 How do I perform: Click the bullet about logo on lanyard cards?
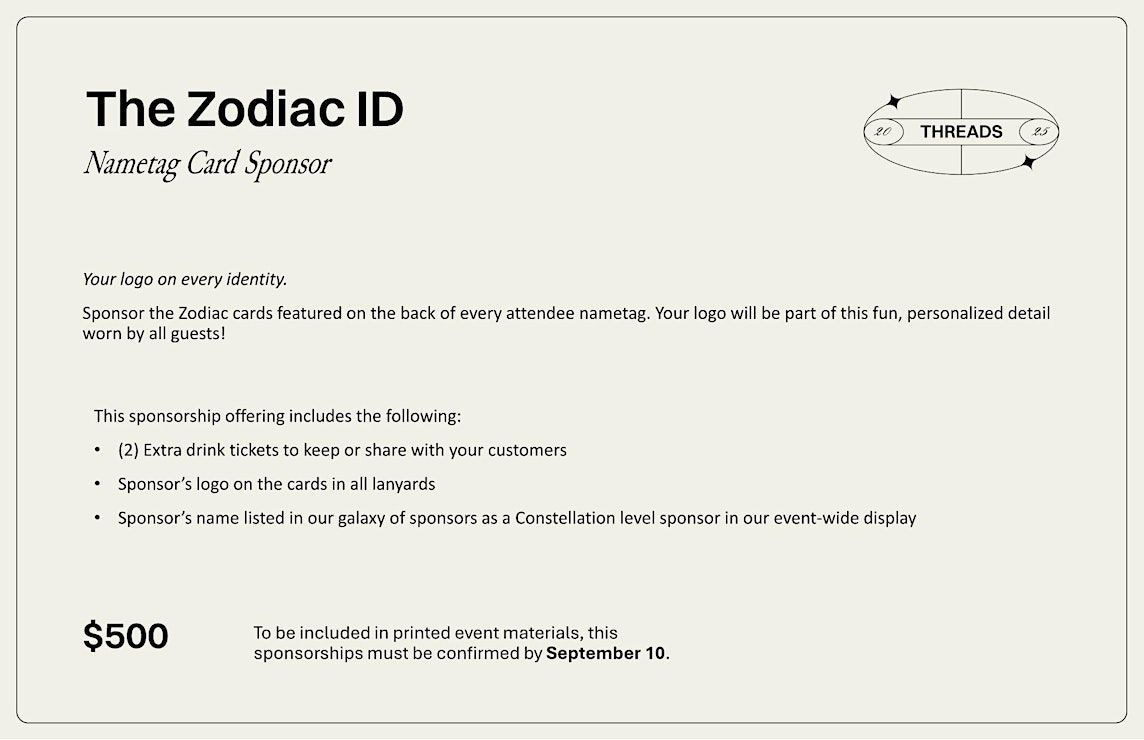coord(277,484)
